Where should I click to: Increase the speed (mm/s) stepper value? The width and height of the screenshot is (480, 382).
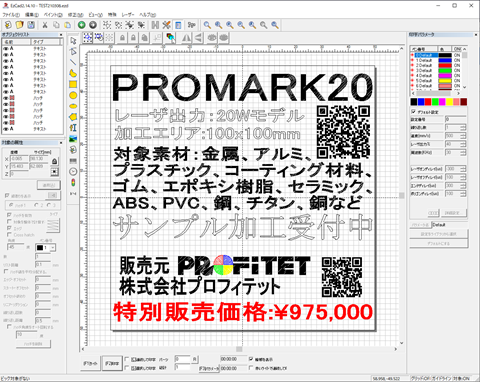[x=463, y=134]
